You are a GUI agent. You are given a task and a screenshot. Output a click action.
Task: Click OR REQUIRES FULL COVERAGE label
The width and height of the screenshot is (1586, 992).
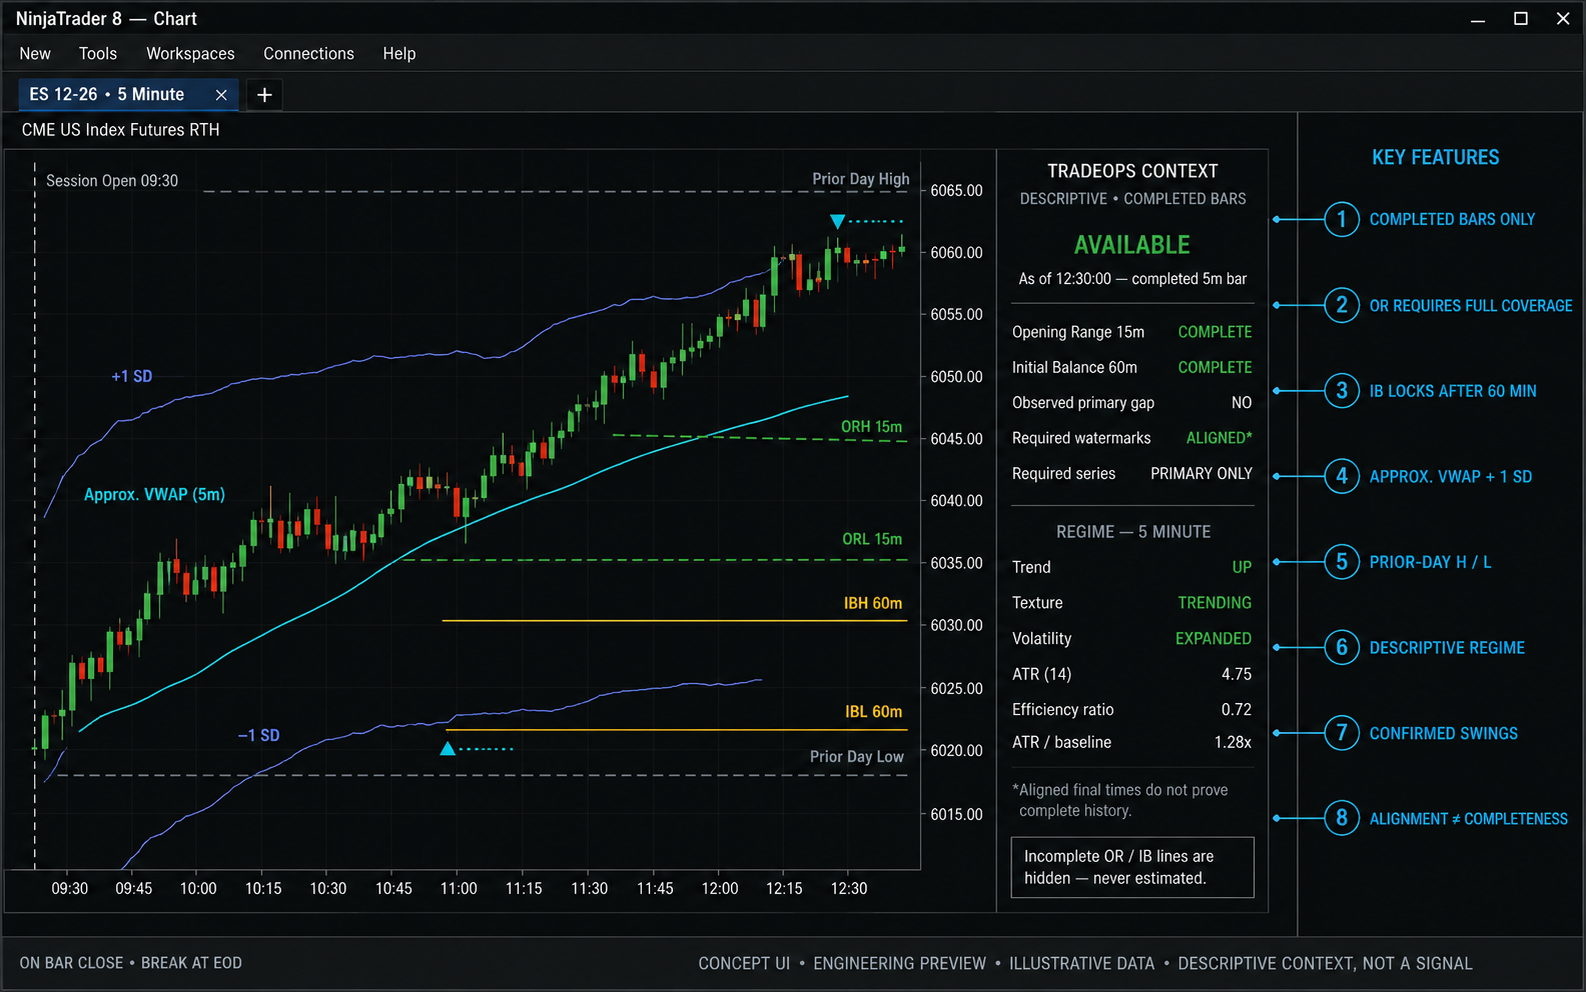click(1471, 305)
